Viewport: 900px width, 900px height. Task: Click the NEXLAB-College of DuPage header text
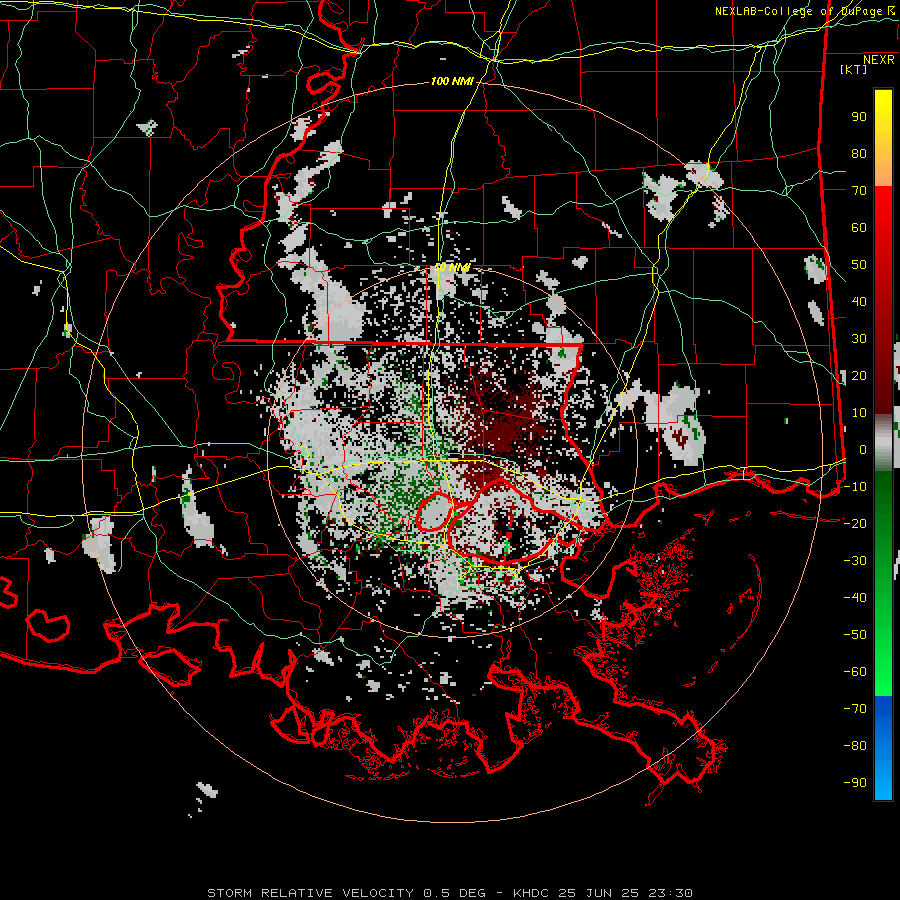point(805,11)
